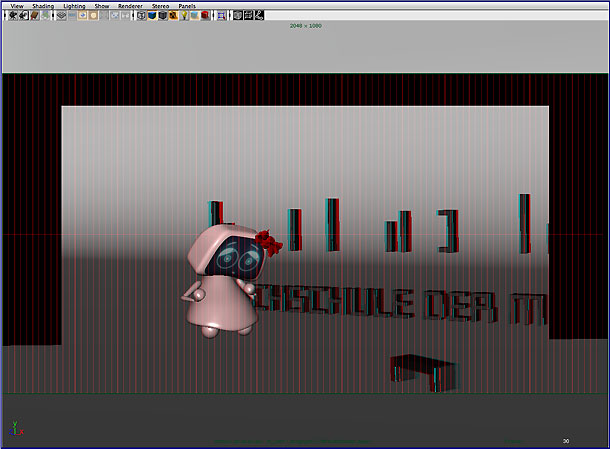Expand the Show menu
The width and height of the screenshot is (610, 449).
[102, 6]
